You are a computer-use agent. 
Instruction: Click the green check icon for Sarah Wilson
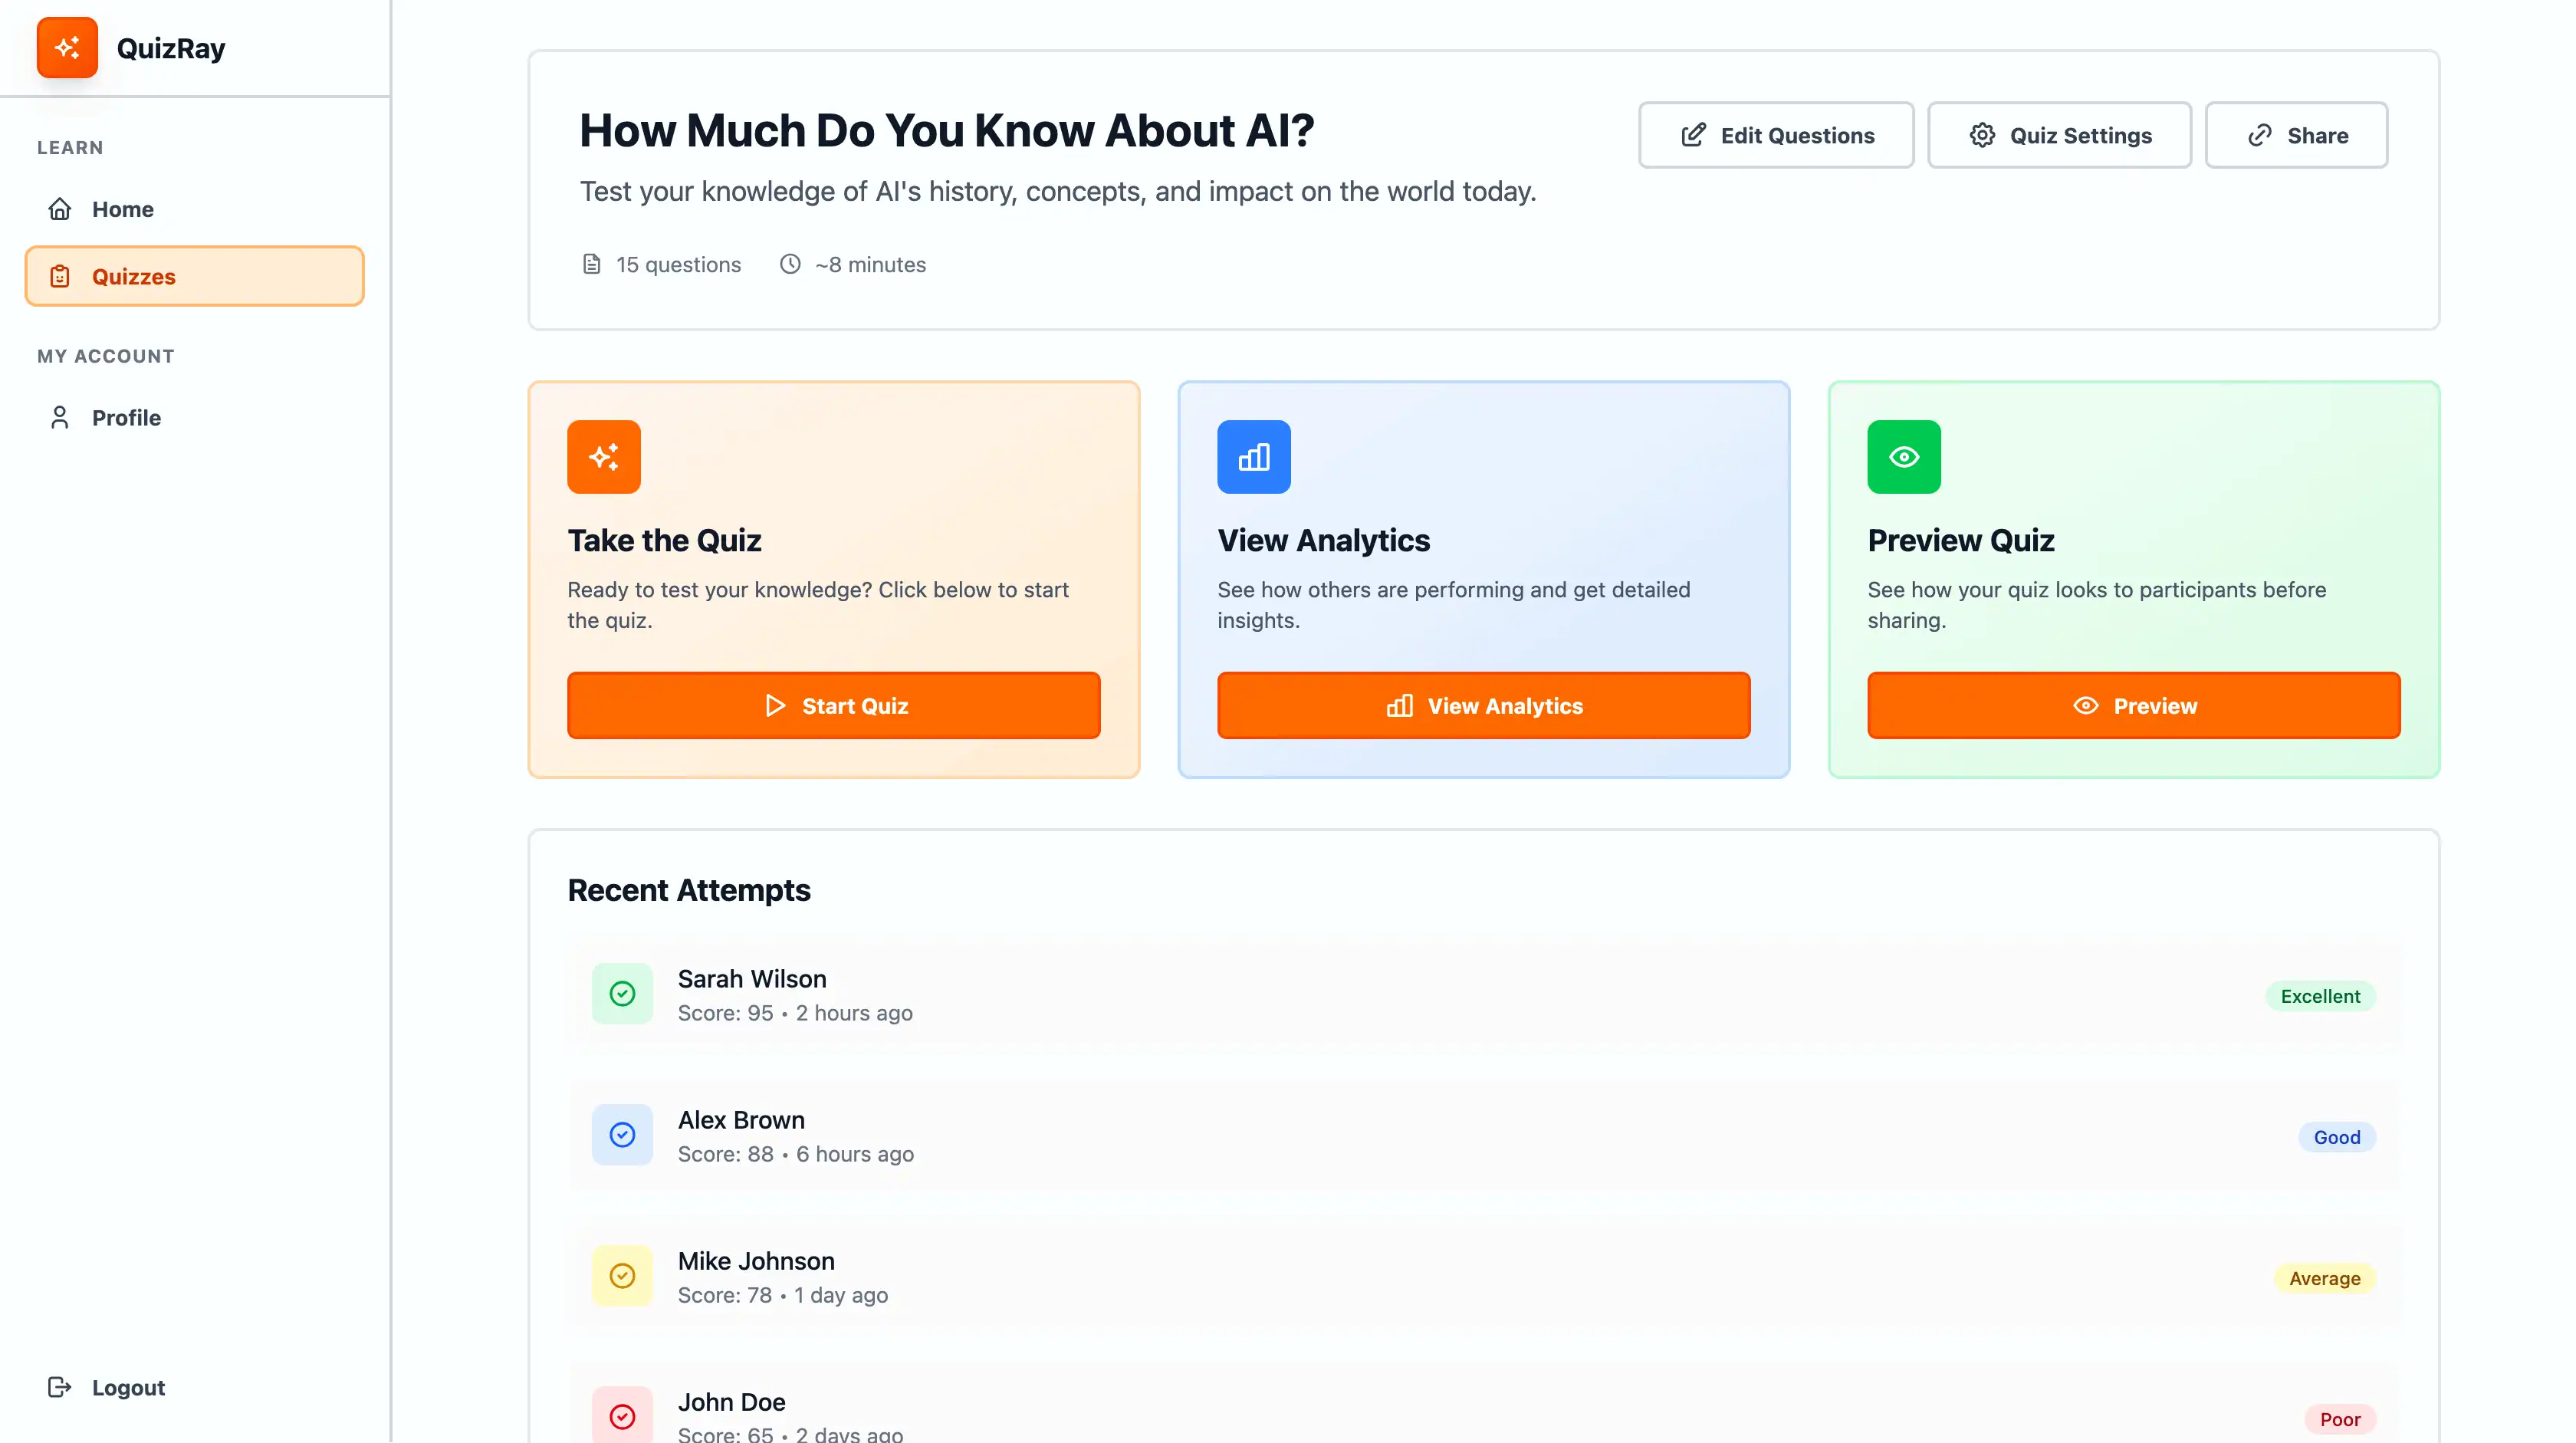click(622, 993)
